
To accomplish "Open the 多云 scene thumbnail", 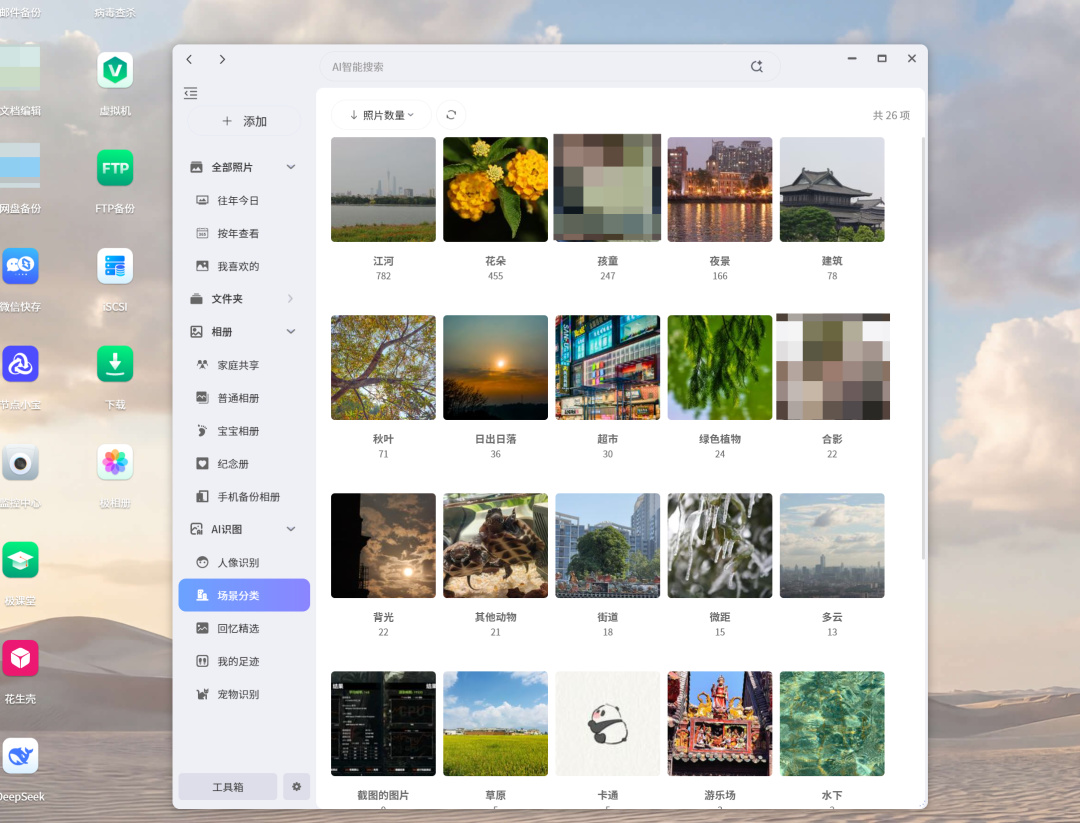I will click(x=832, y=545).
